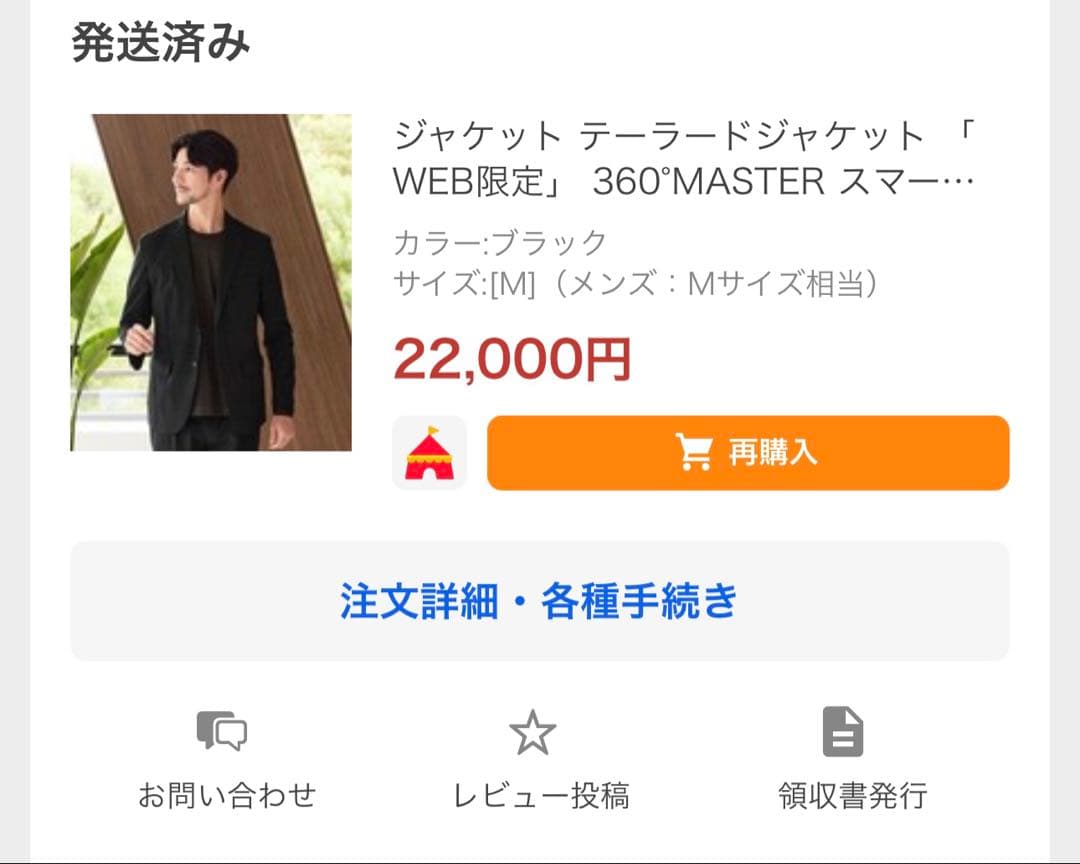Click the カラー:ブラック option text
1080x864 pixels.
[500, 242]
